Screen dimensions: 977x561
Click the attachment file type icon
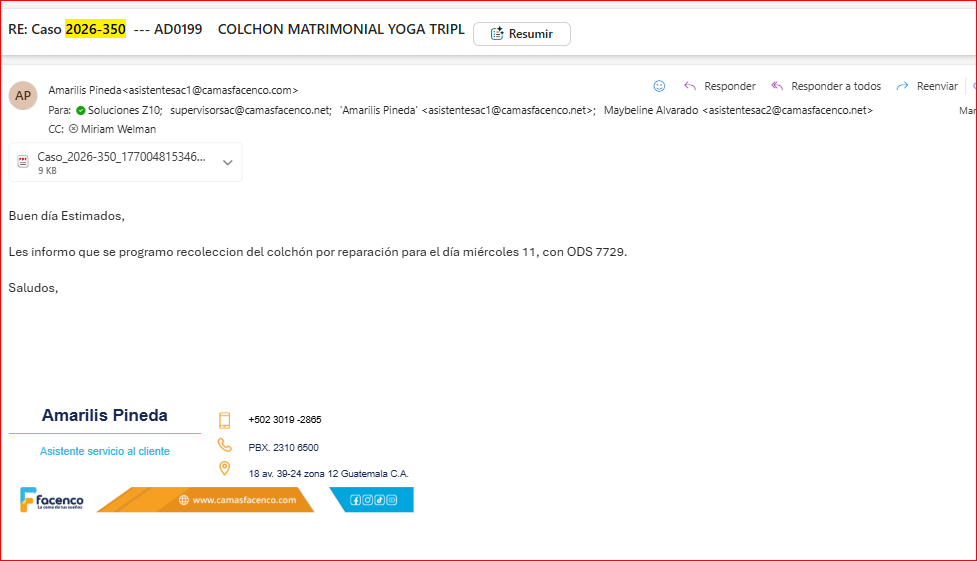[23, 162]
